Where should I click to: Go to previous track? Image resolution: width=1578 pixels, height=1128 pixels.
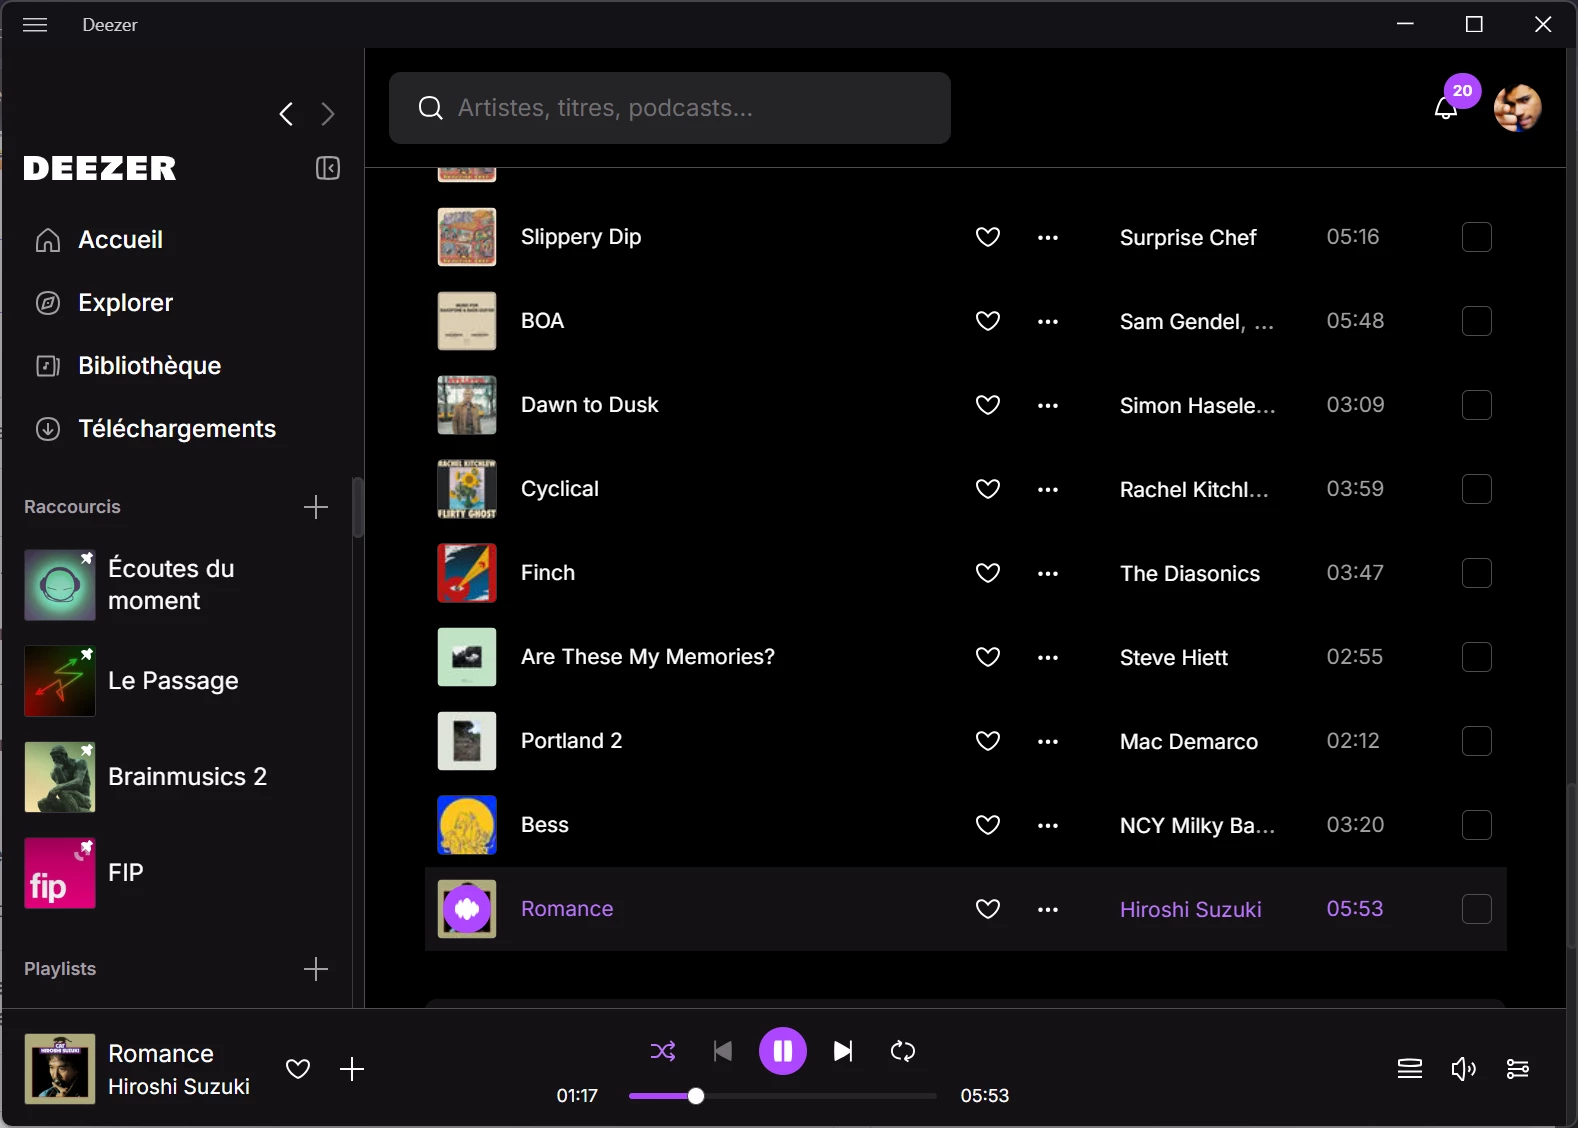pyautogui.click(x=723, y=1051)
